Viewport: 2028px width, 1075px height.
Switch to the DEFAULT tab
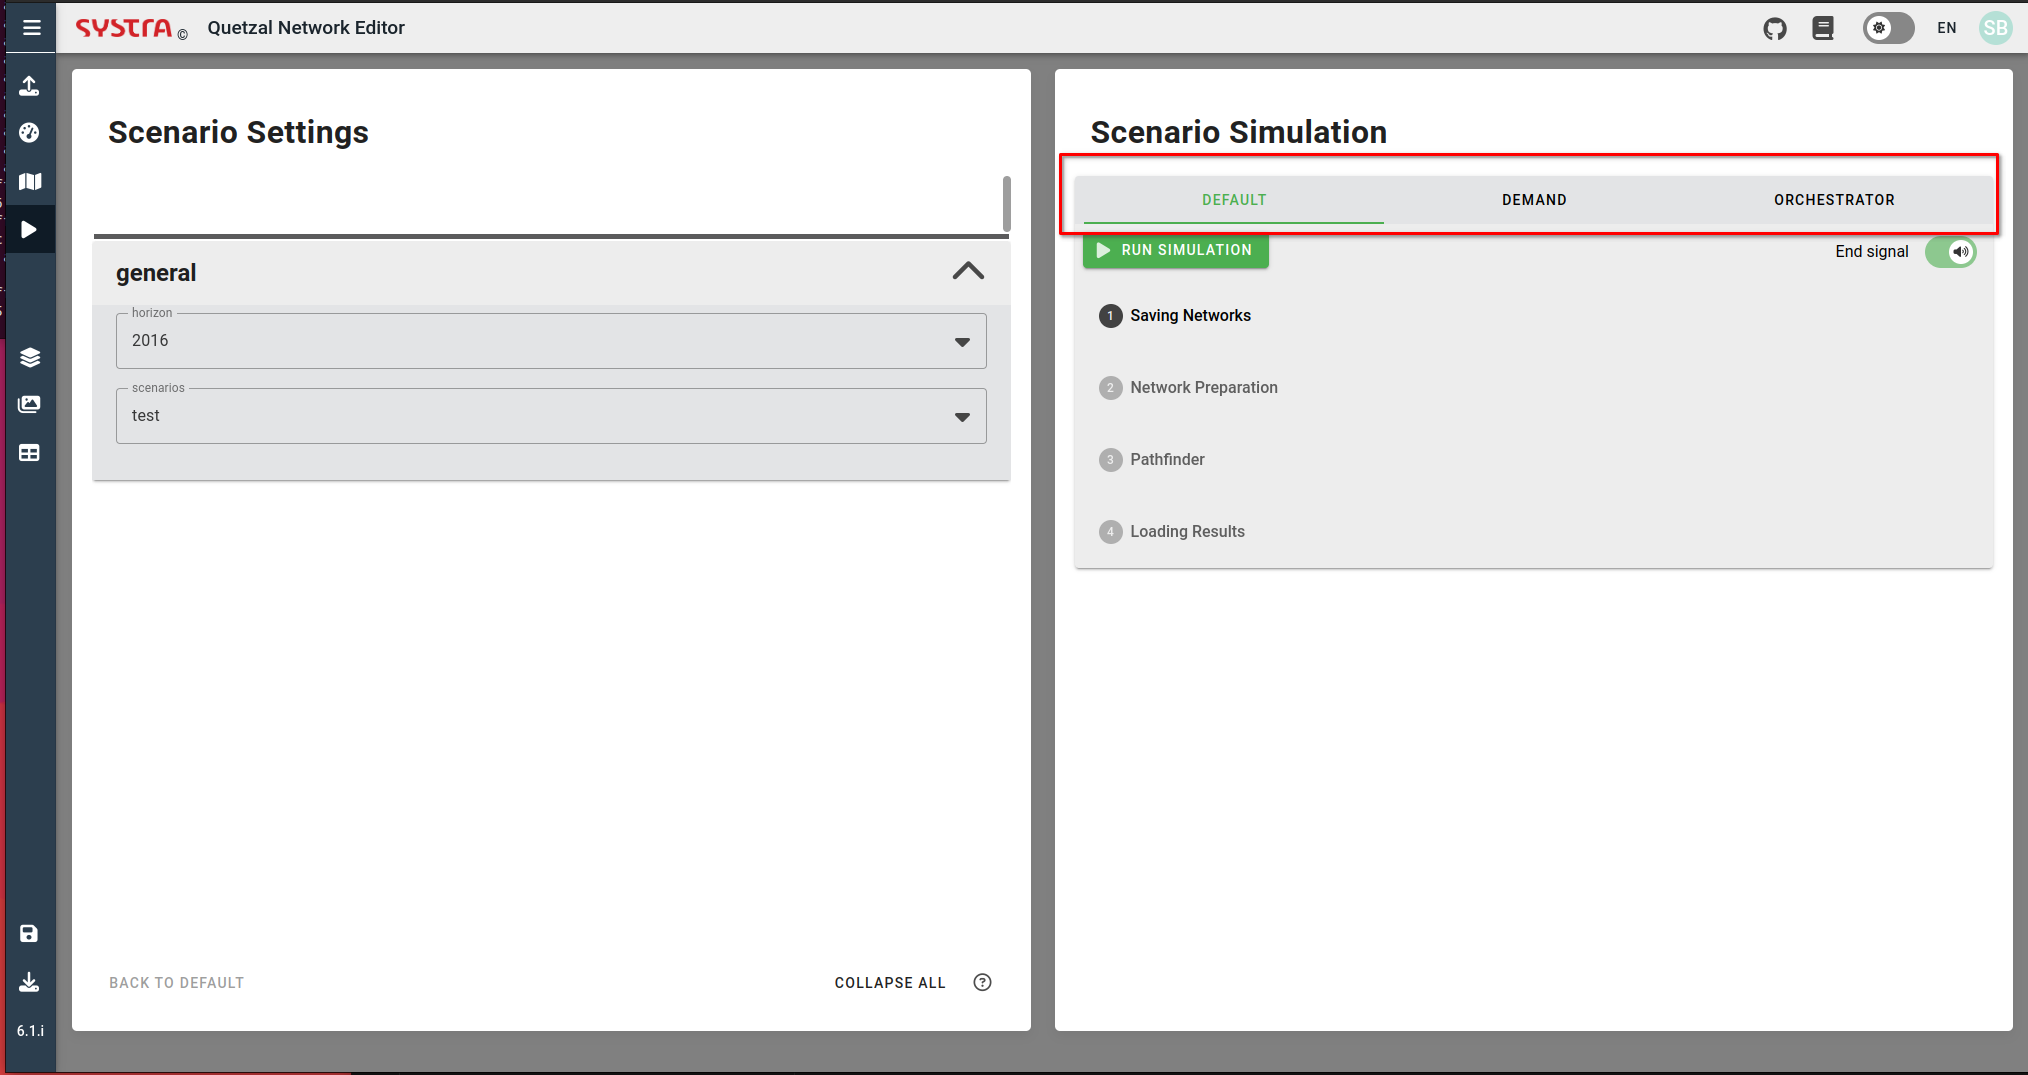[x=1234, y=200]
